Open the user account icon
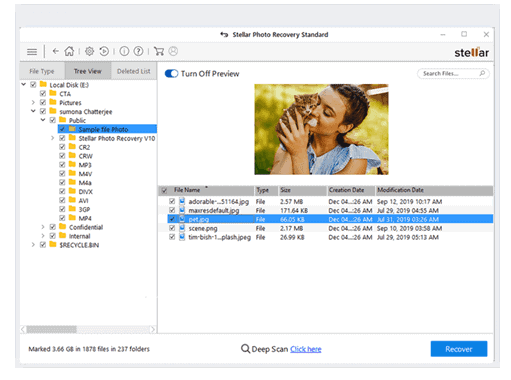The width and height of the screenshot is (511, 380). click(173, 51)
